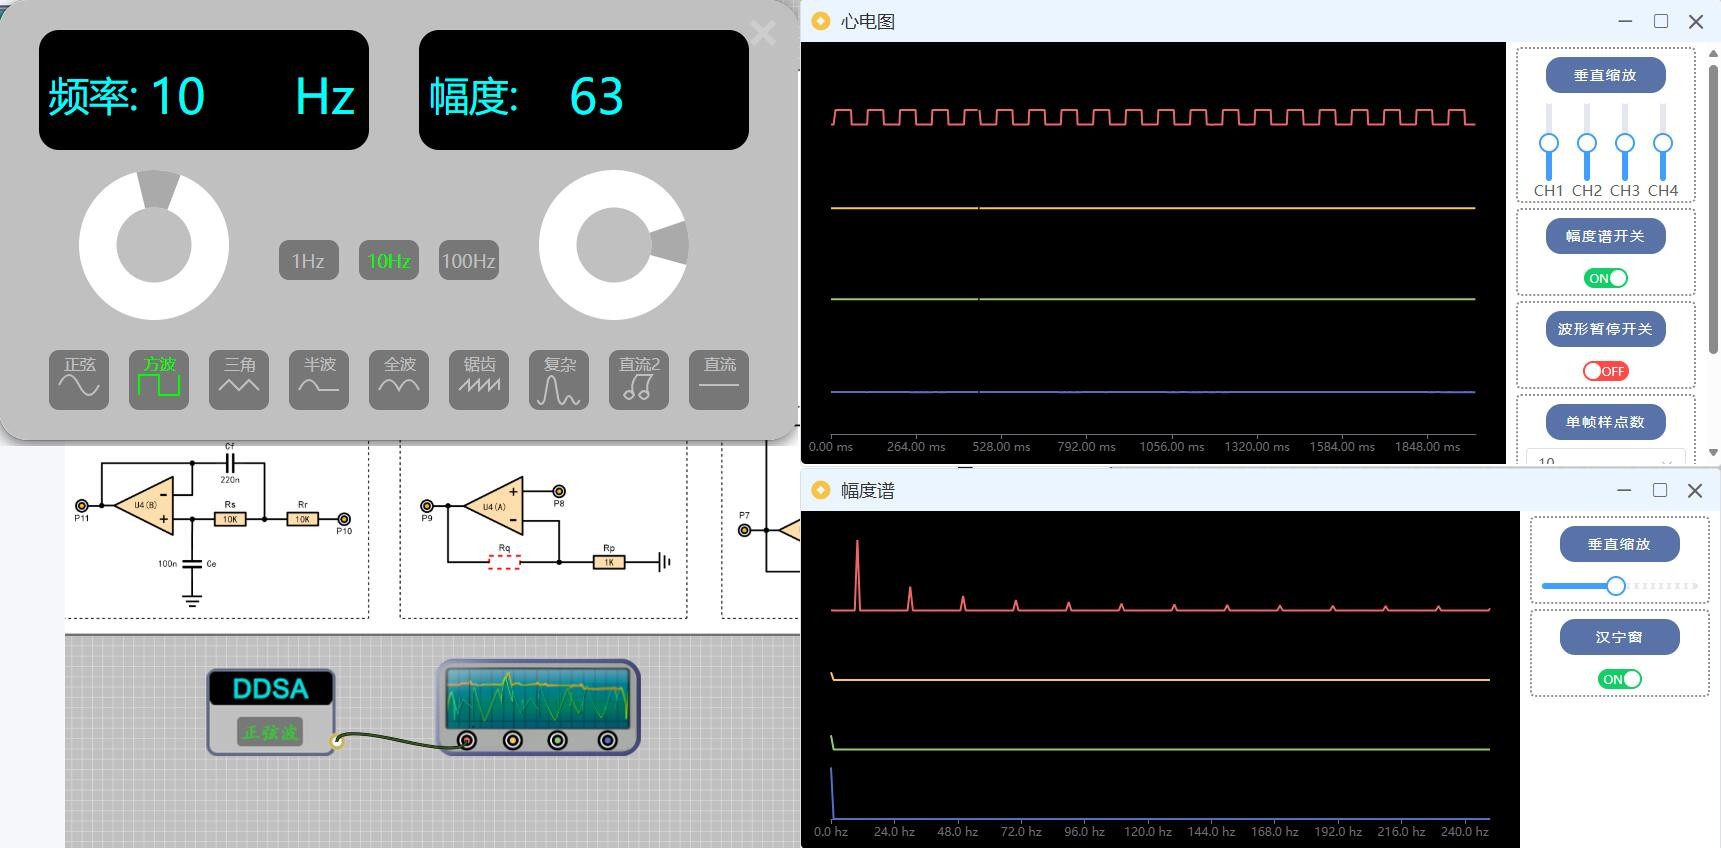Toggle the Hanning window ON switch
This screenshot has height=848, width=1721.
1620,679
